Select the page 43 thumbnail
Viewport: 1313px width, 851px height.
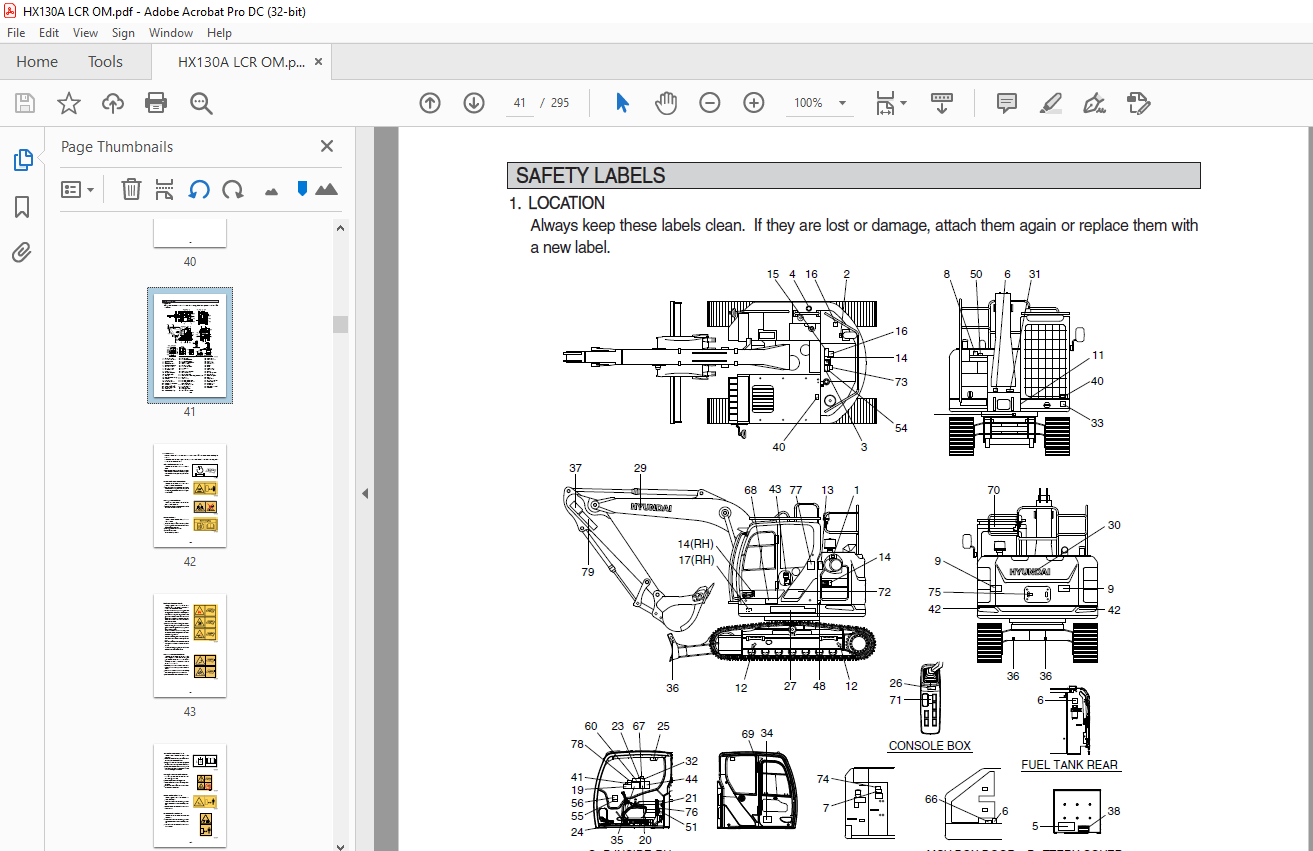190,646
